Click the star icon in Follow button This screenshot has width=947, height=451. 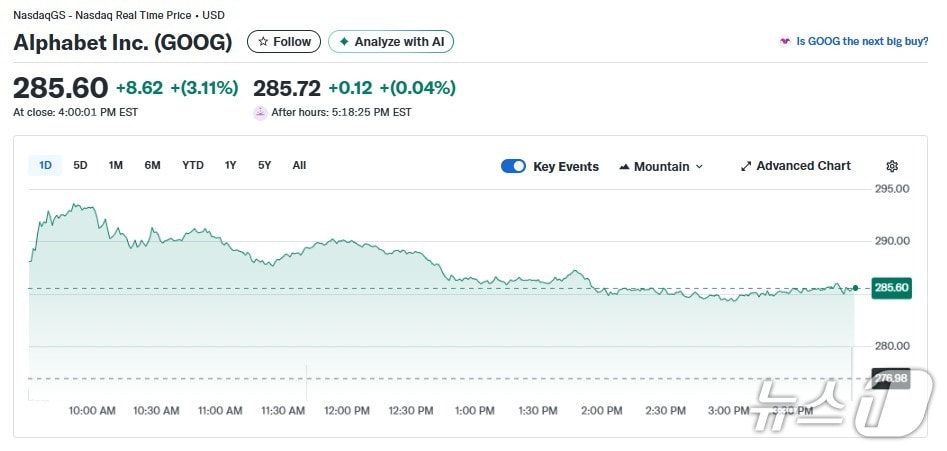(x=263, y=42)
